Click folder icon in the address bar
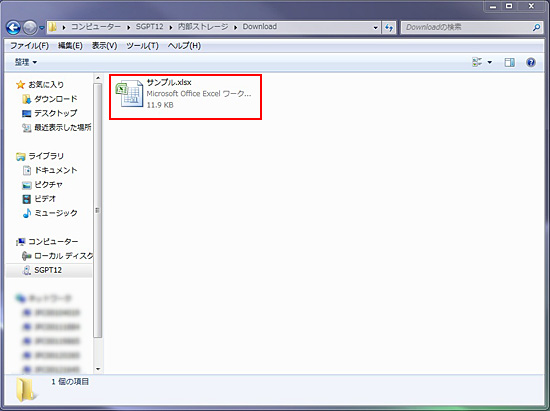 click(52, 27)
